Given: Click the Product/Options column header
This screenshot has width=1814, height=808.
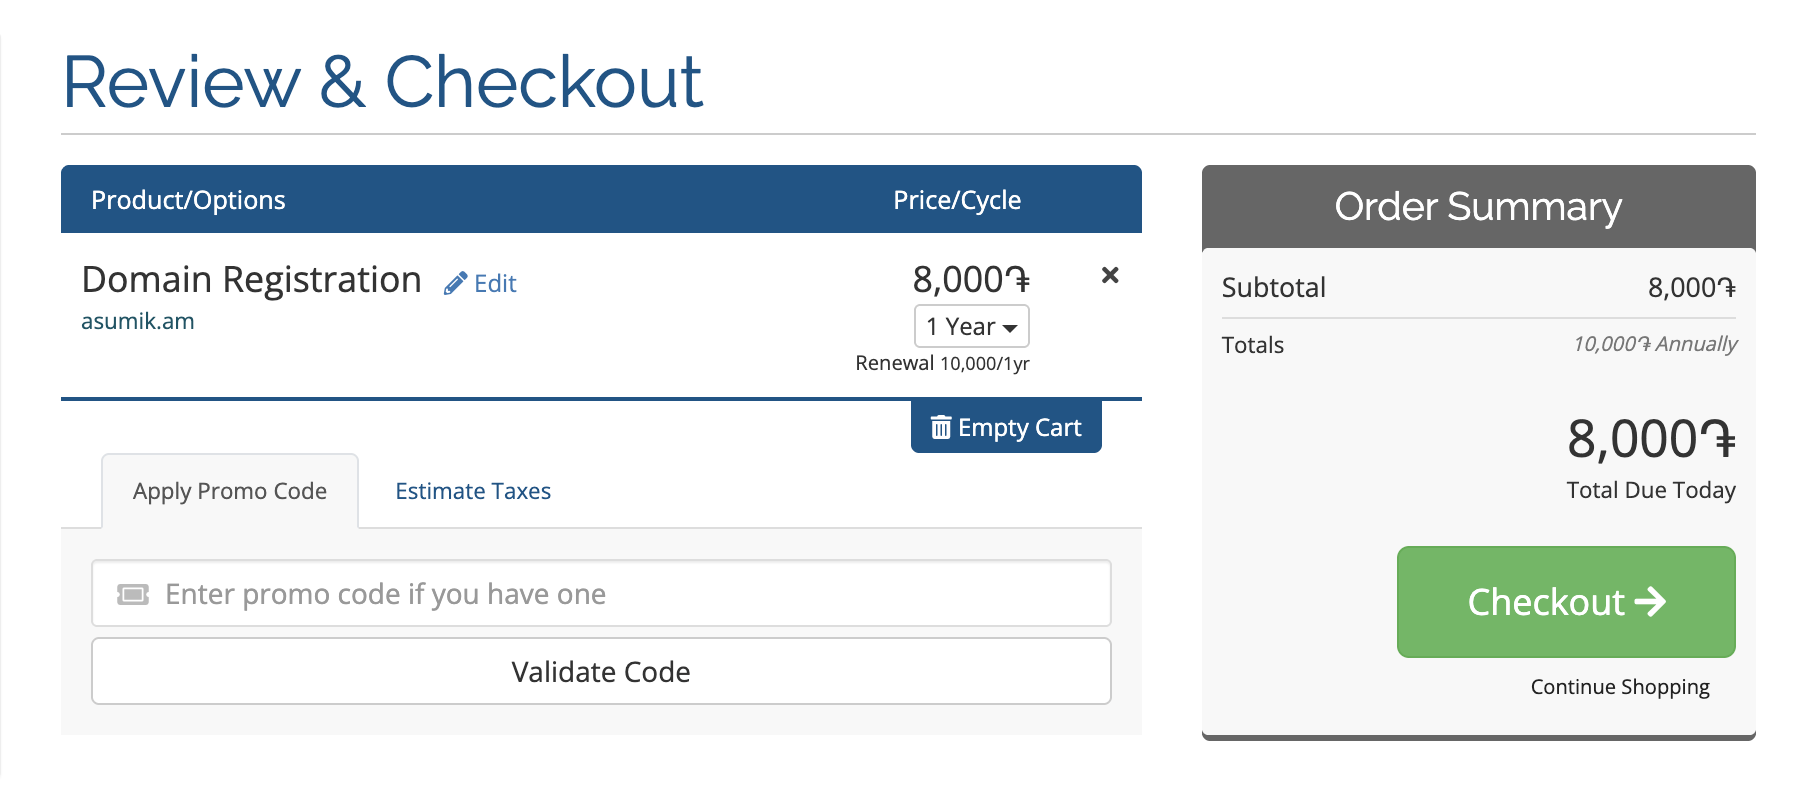Looking at the screenshot, I should (x=188, y=200).
